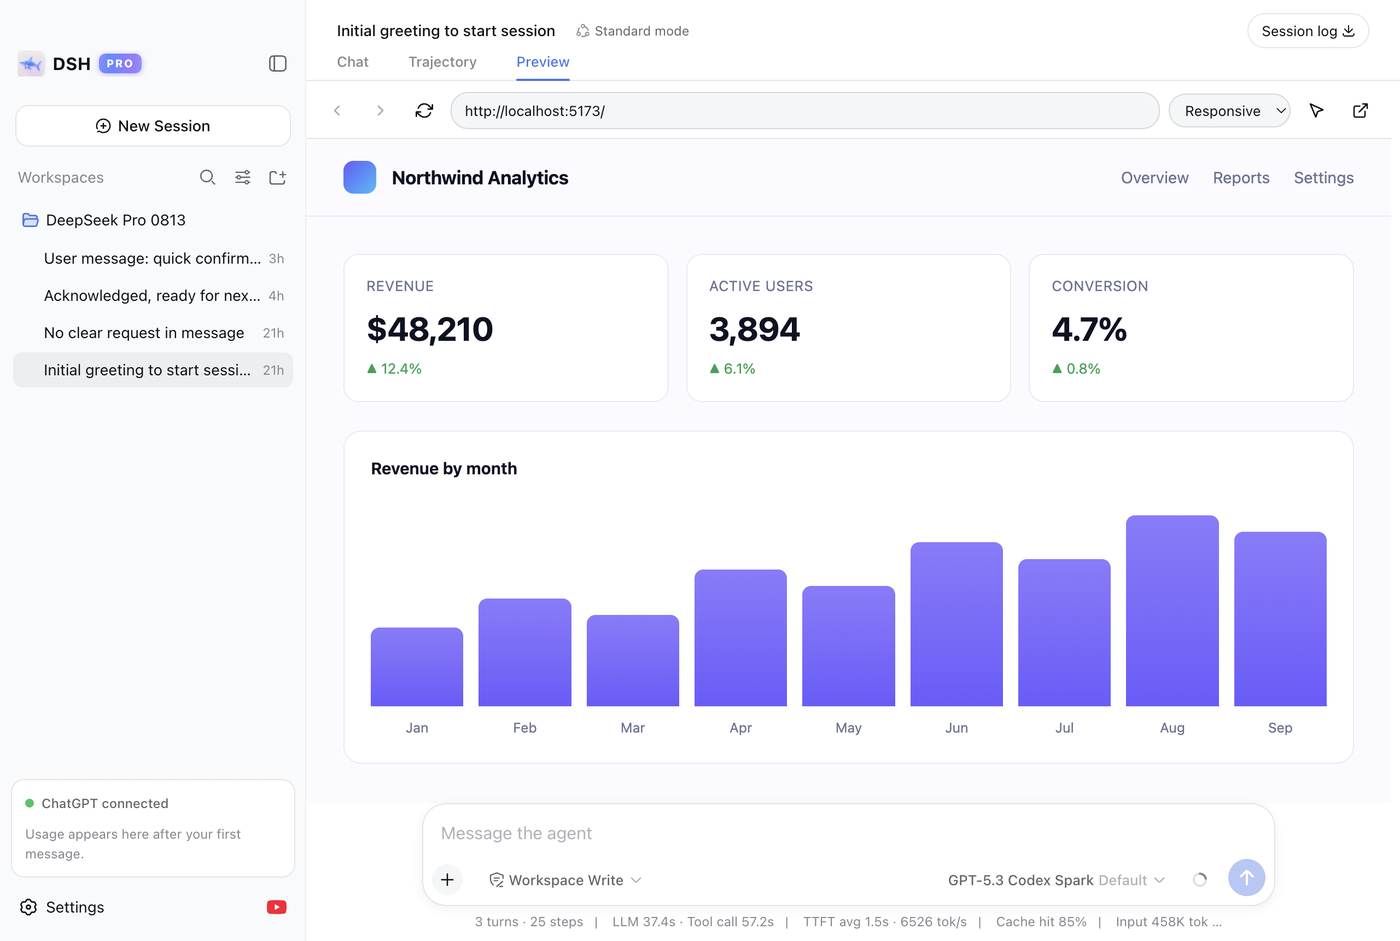The width and height of the screenshot is (1400, 941).
Task: Search workspaces magnifier icon
Action: point(207,177)
